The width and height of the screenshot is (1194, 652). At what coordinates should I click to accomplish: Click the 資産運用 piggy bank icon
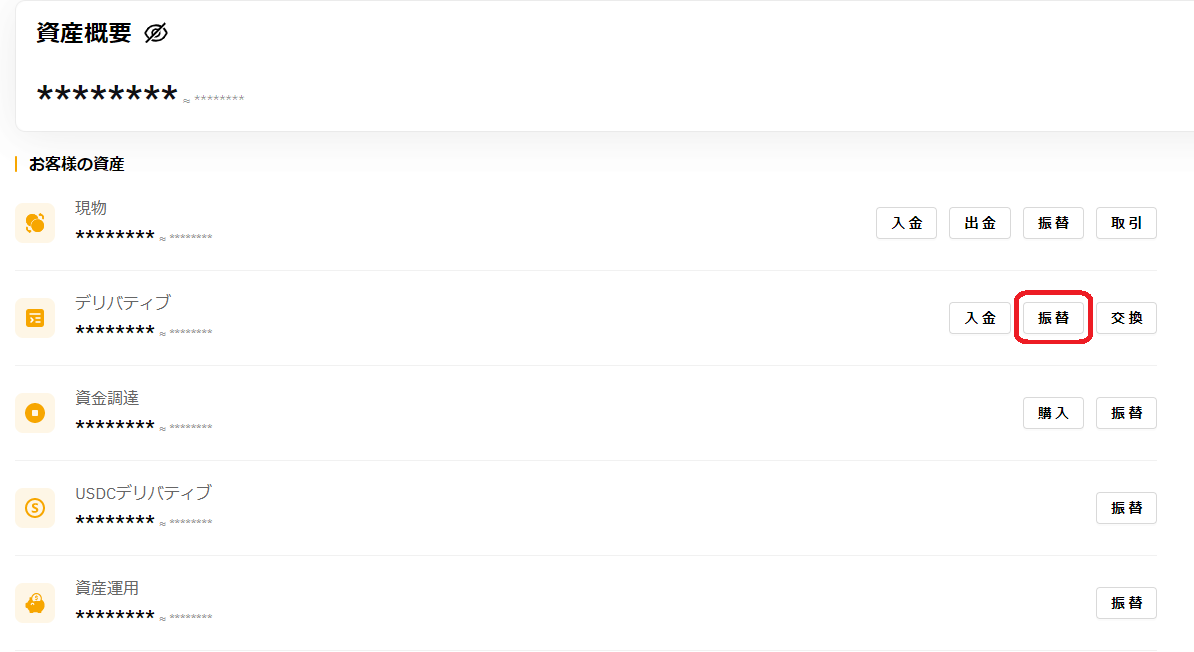pyautogui.click(x=35, y=603)
